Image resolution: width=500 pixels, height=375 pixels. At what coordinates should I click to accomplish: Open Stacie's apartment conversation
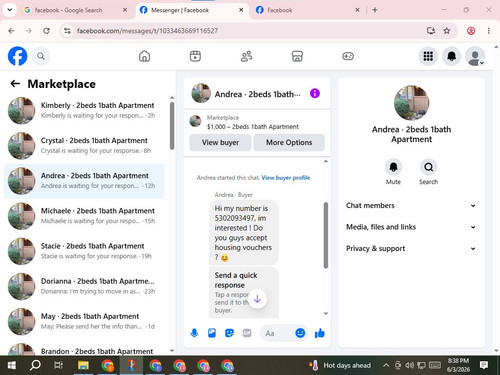(x=85, y=251)
